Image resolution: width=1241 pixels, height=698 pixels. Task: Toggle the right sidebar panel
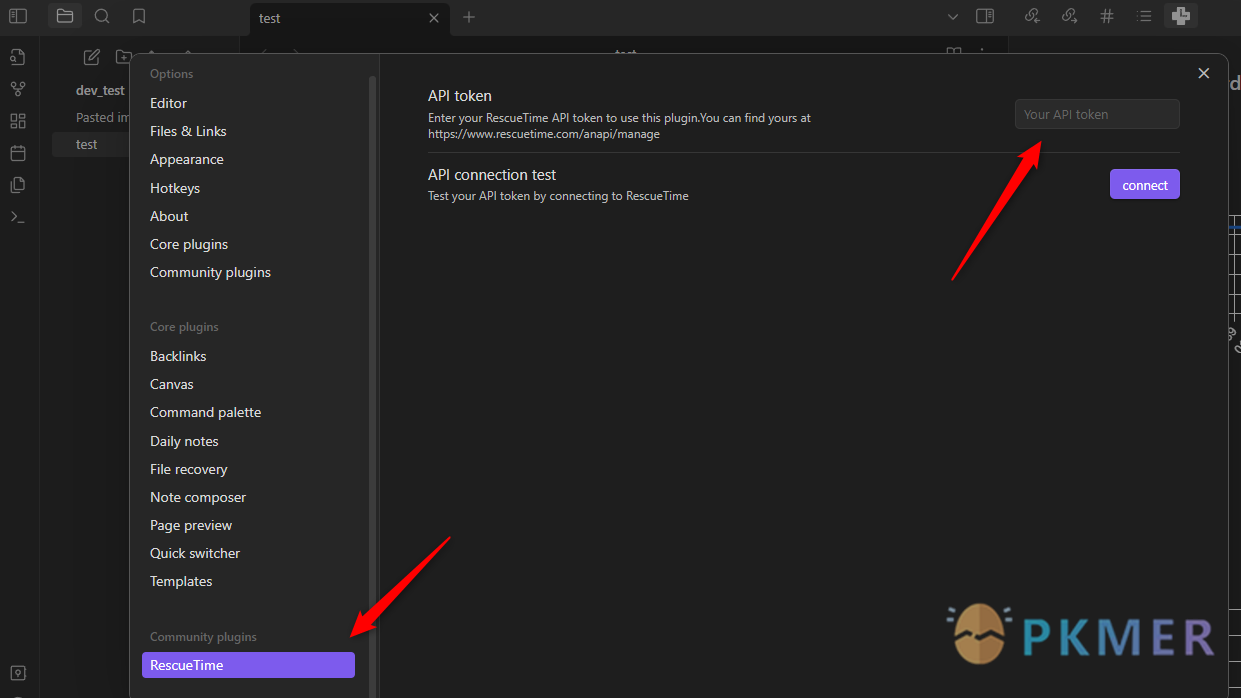point(985,16)
